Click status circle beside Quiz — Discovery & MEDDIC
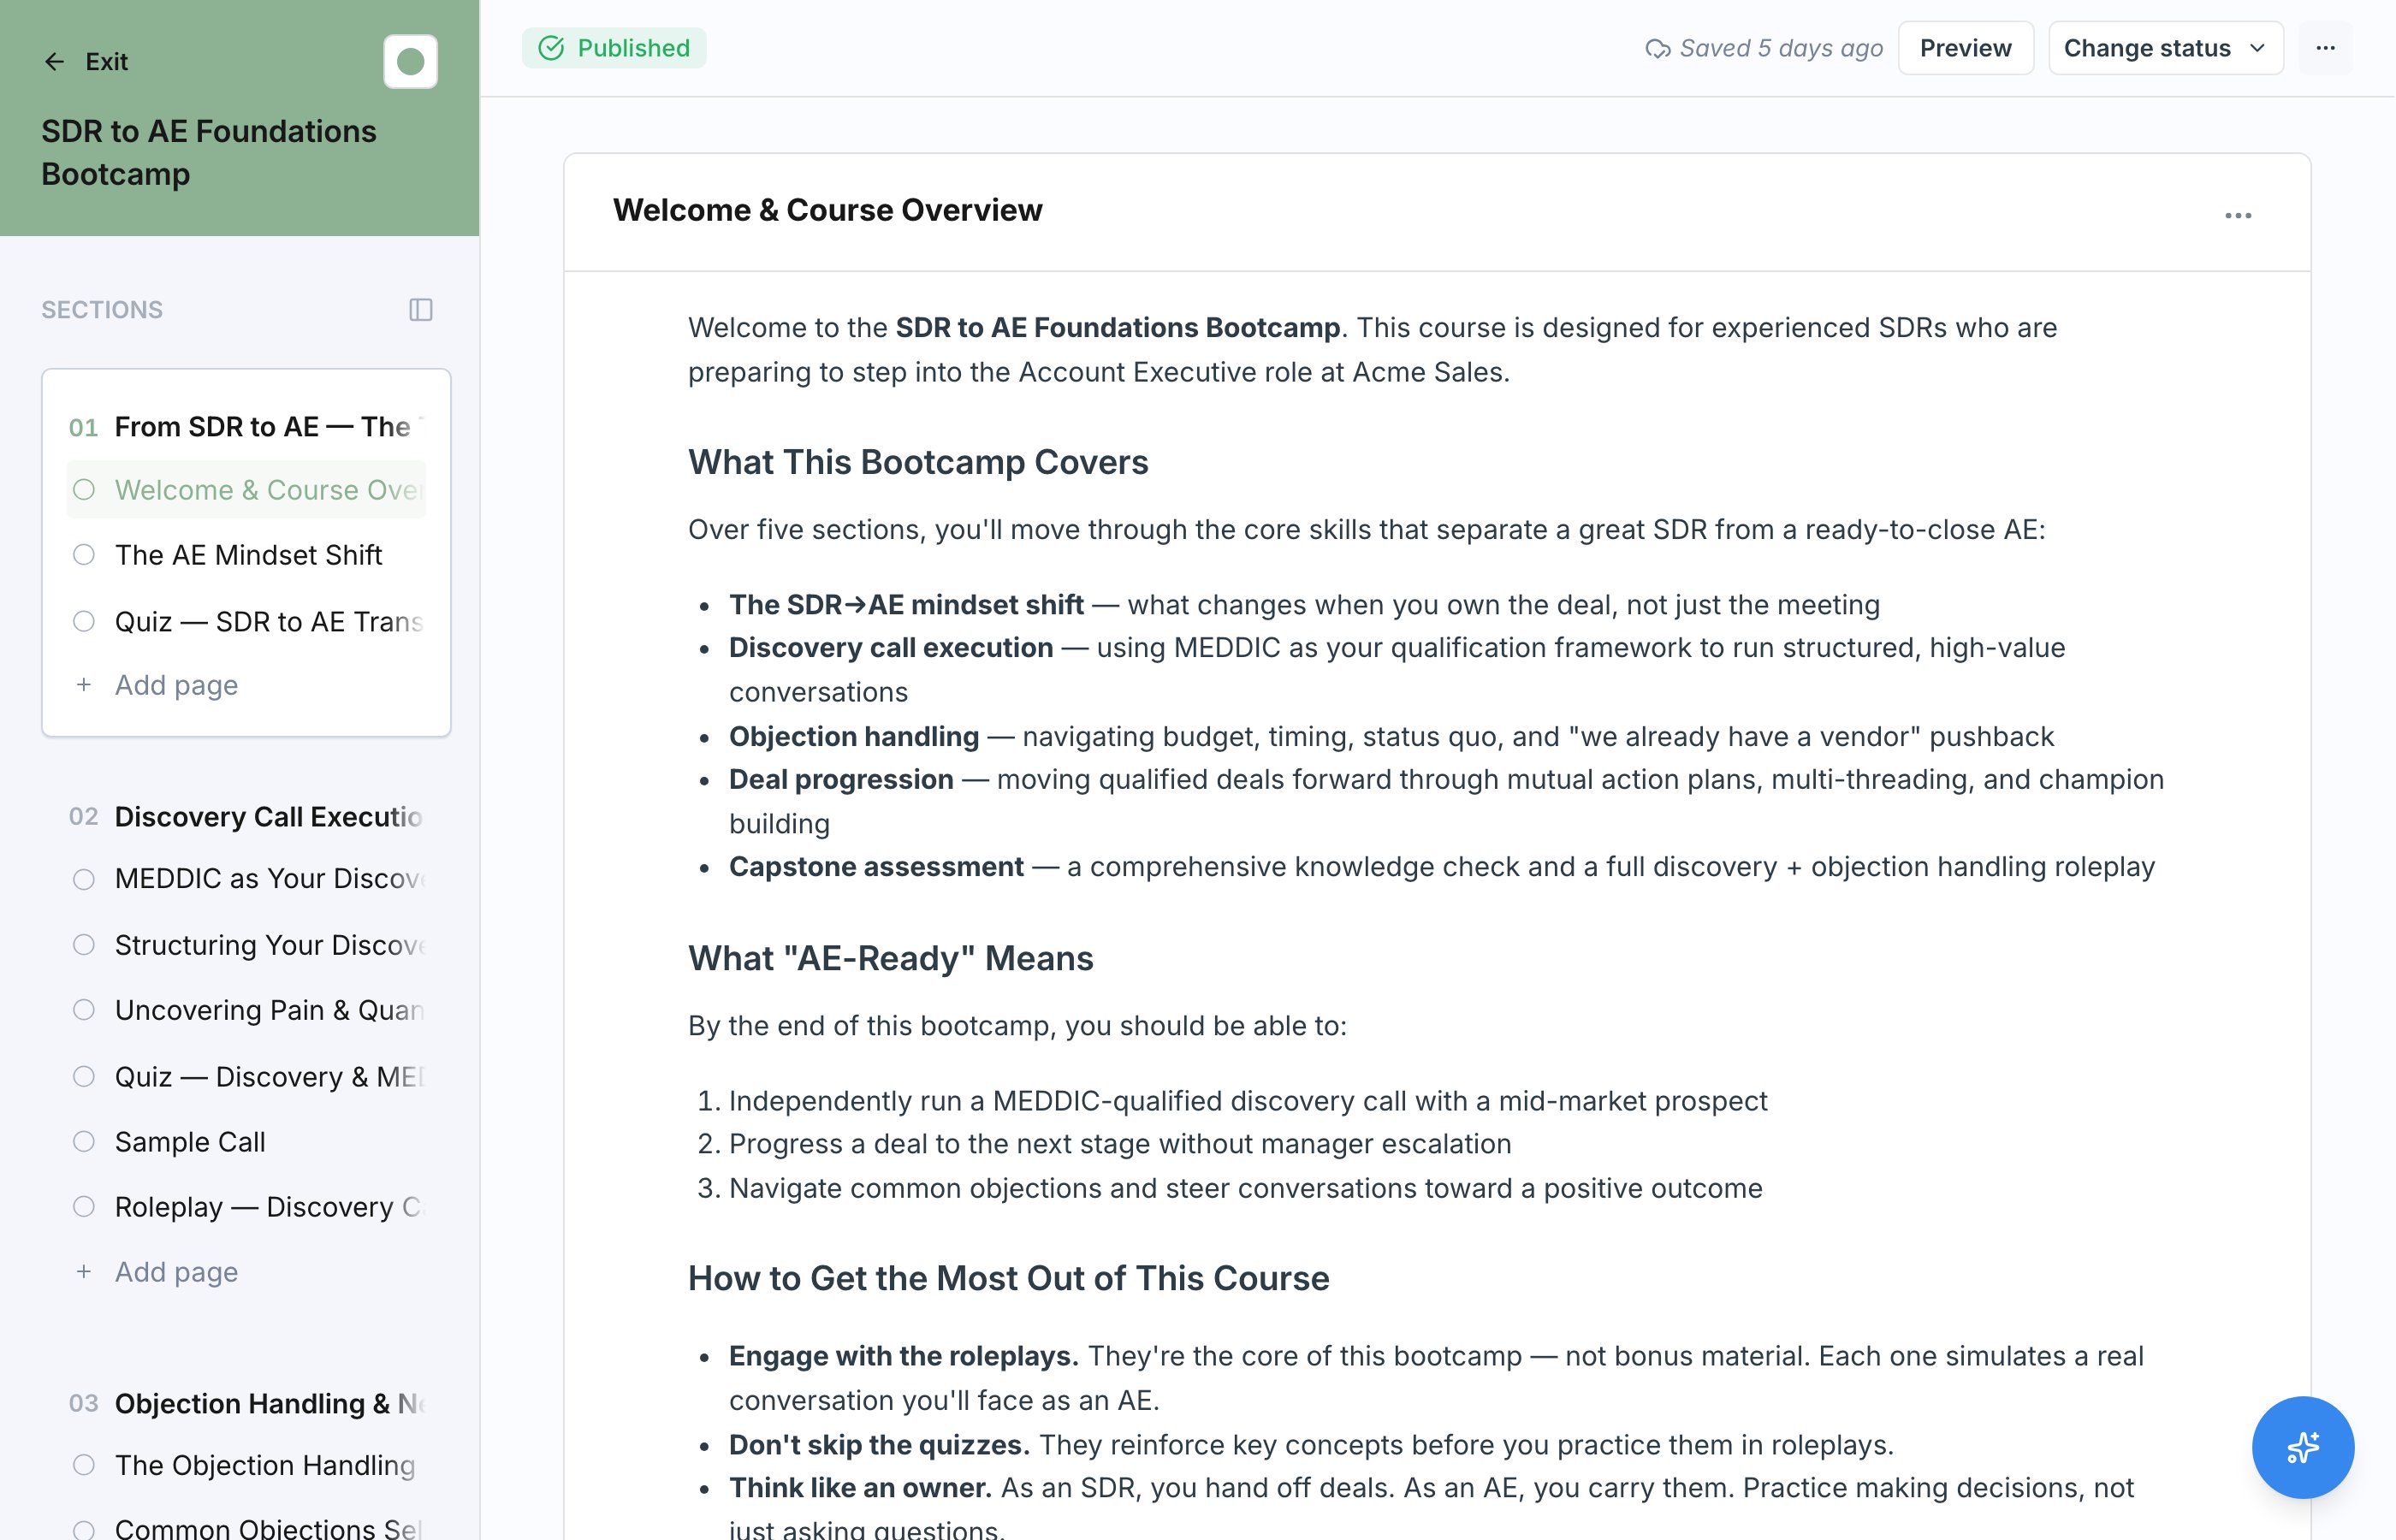This screenshot has width=2396, height=1540. point(84,1076)
